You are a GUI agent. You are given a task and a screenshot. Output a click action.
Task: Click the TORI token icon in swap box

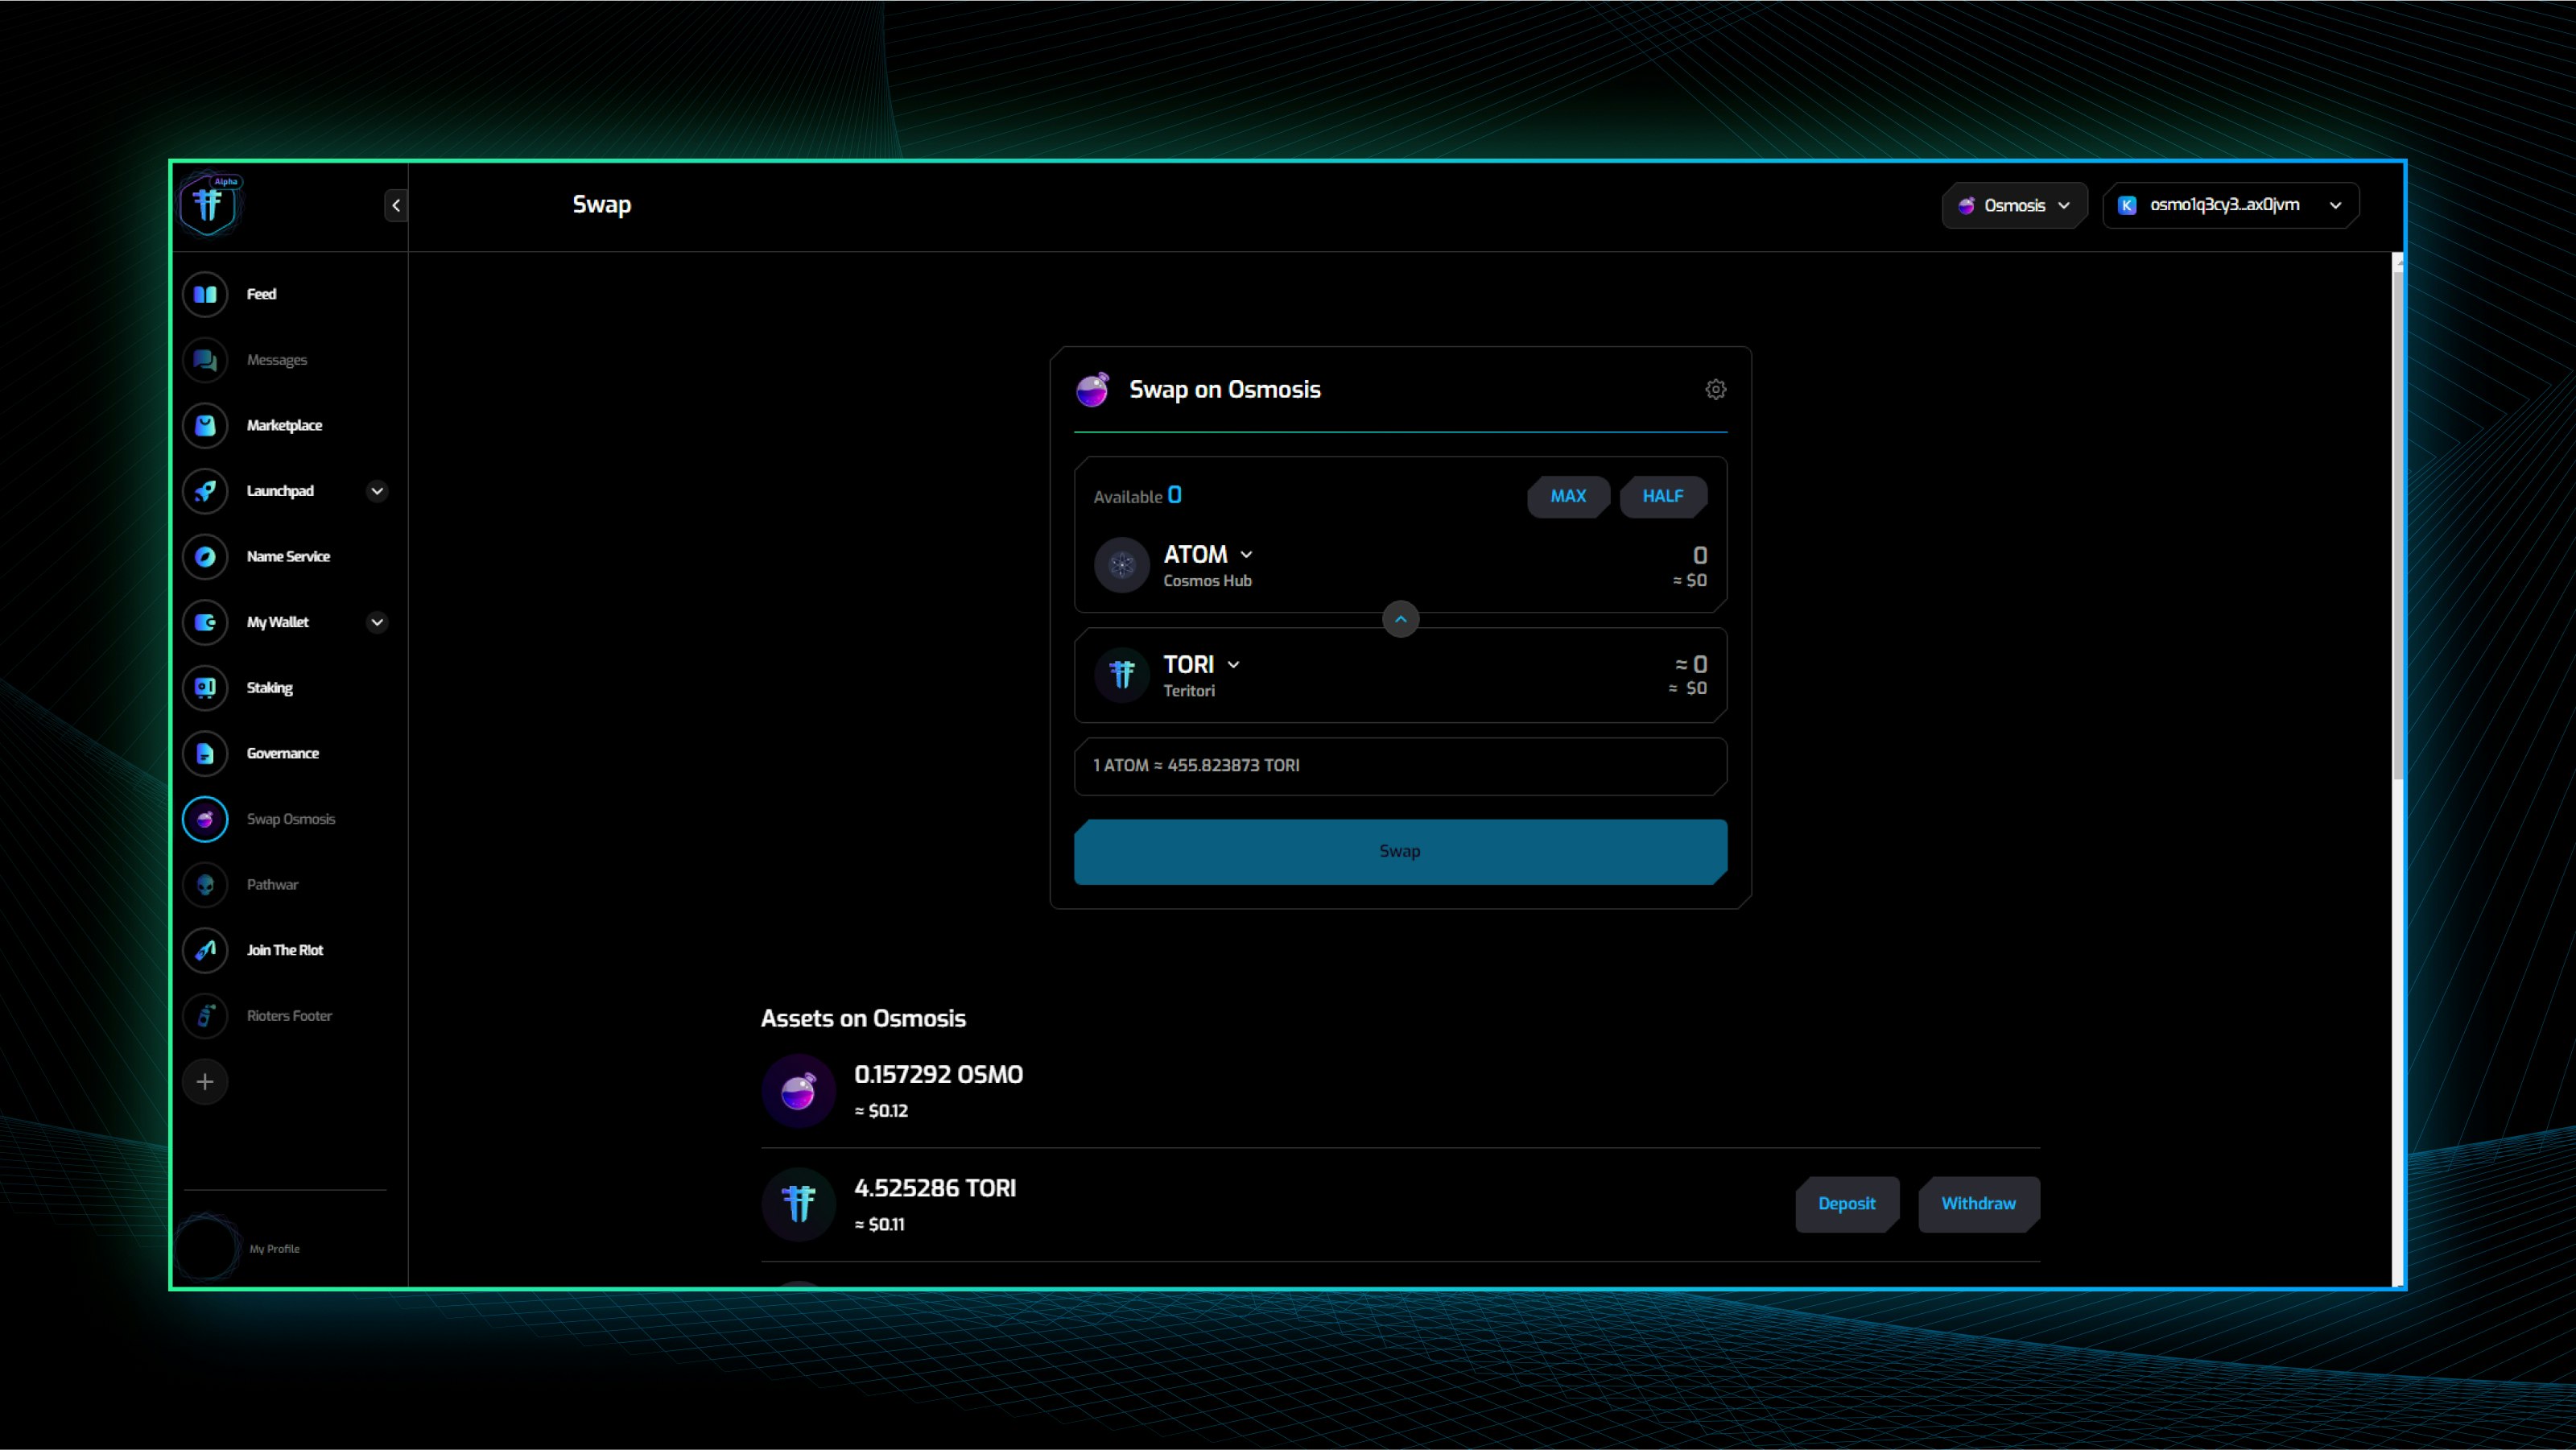[1122, 675]
